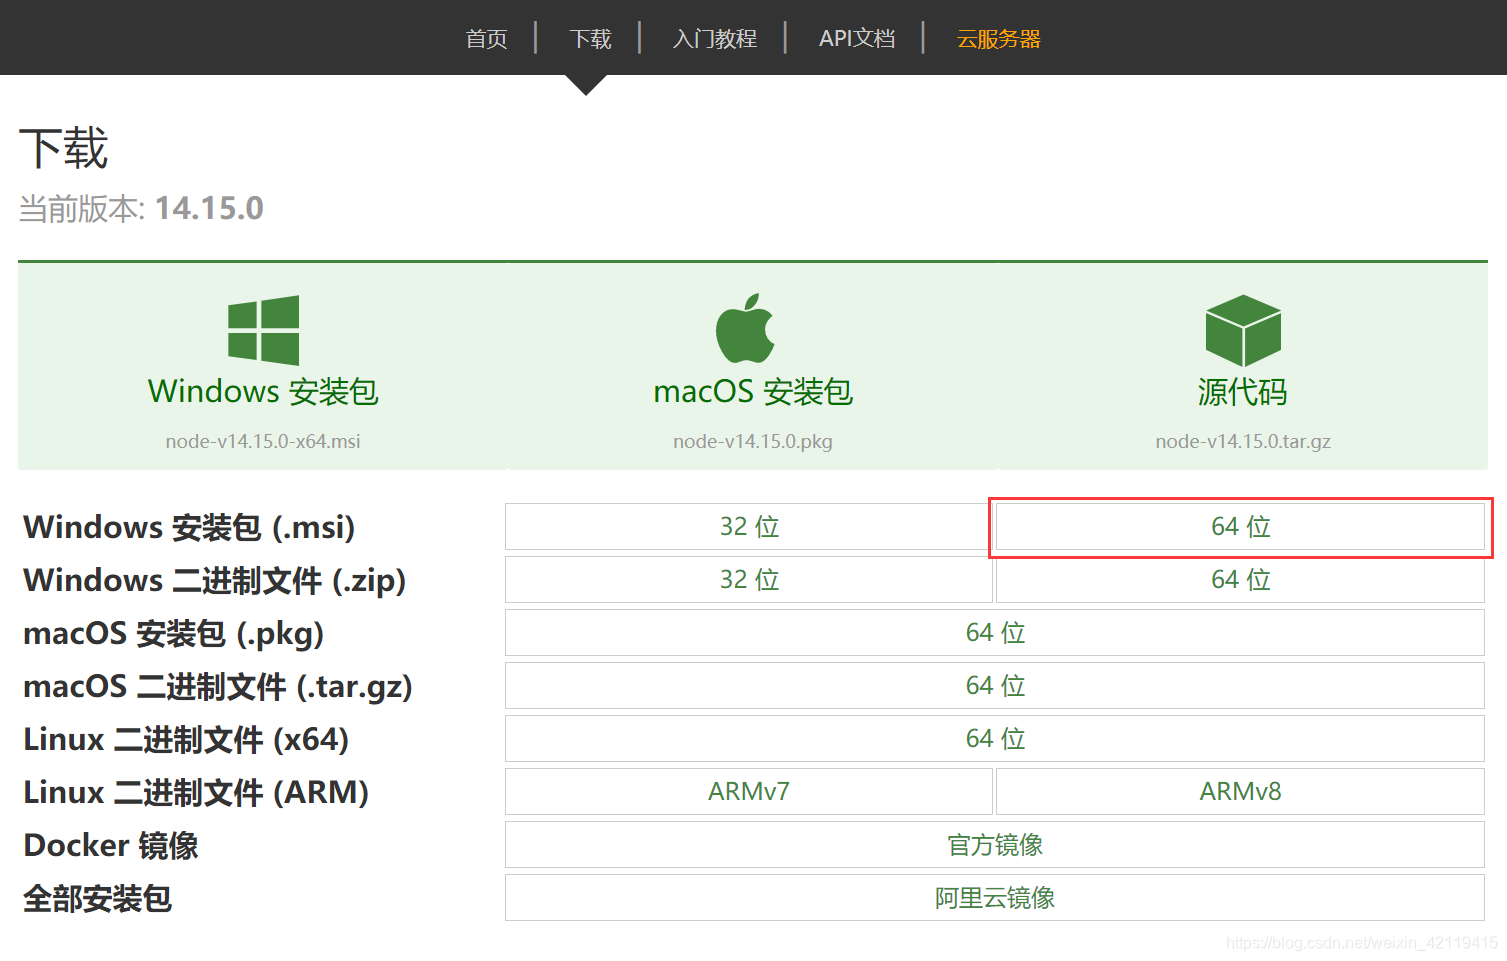The width and height of the screenshot is (1507, 961).
Task: Select 32 位 for Windows 二进制文件 (.zip)
Action: point(749,579)
